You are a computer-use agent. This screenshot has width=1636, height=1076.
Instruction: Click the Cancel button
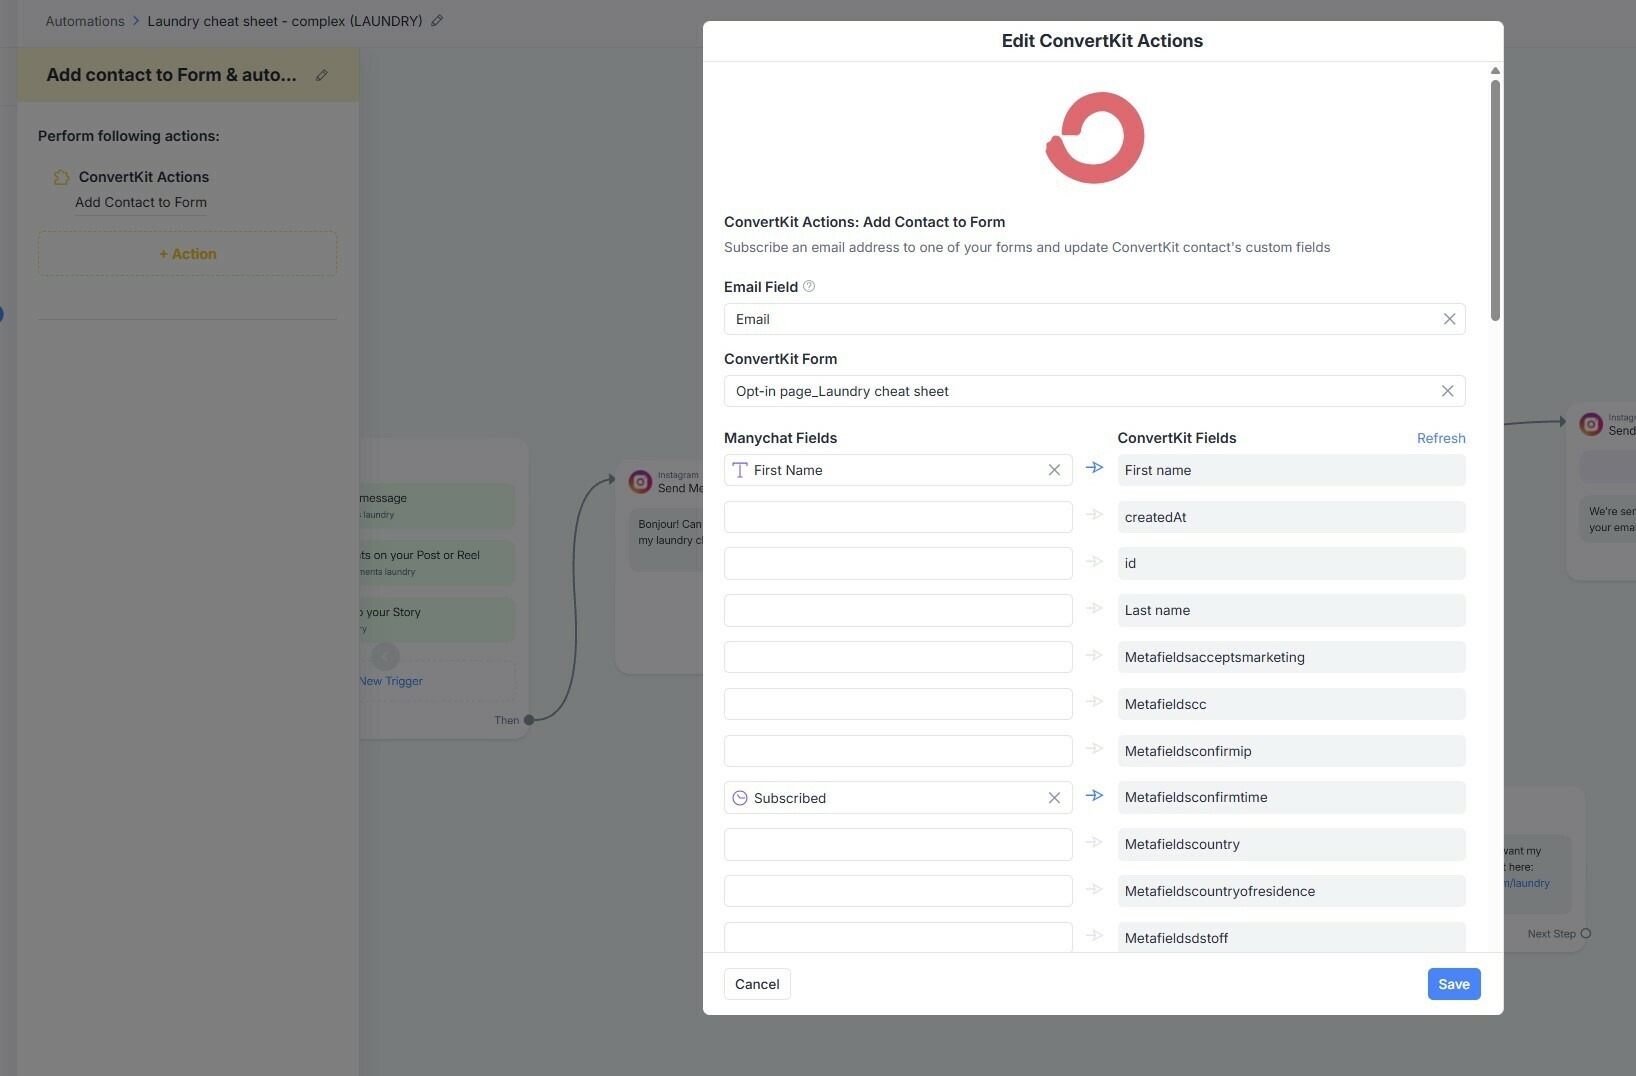(x=757, y=984)
